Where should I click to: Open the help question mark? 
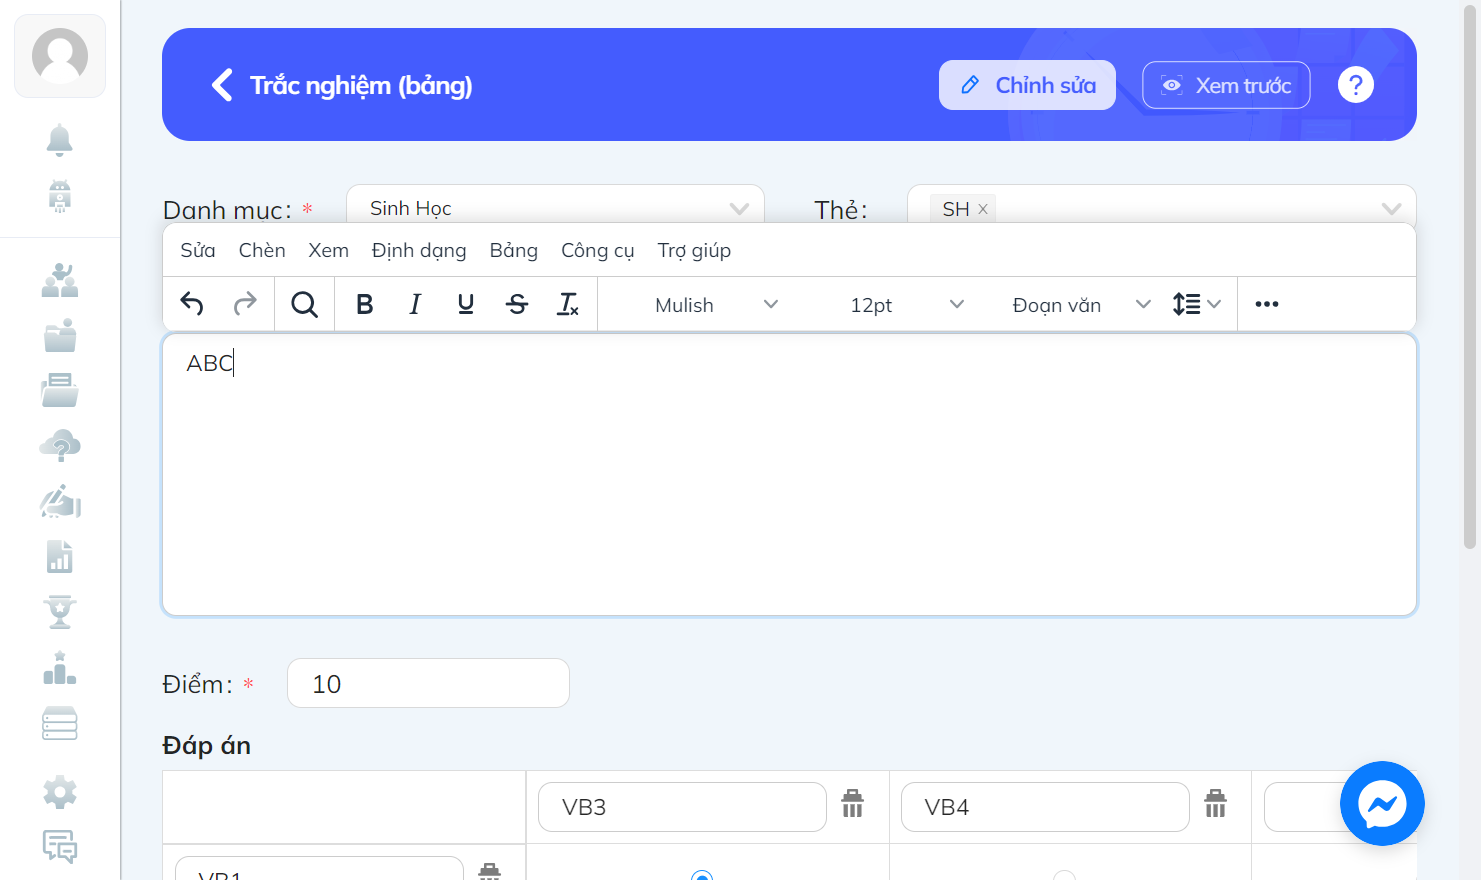(1356, 85)
